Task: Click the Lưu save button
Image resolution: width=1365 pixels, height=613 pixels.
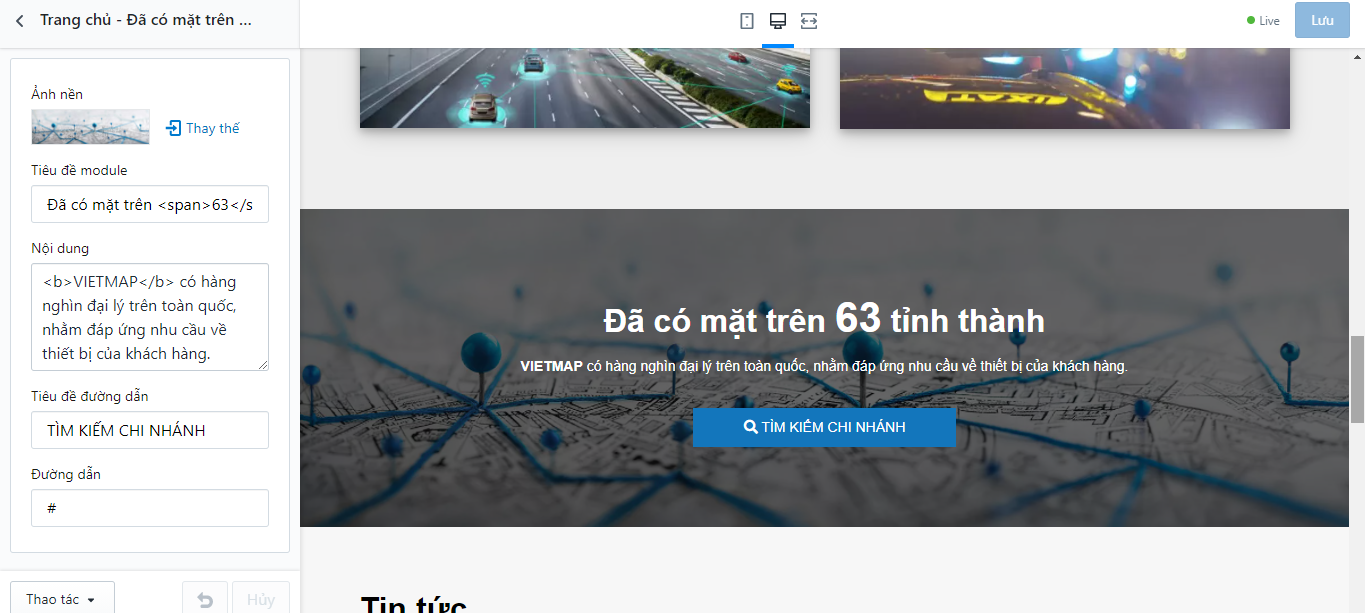Action: [x=1322, y=20]
